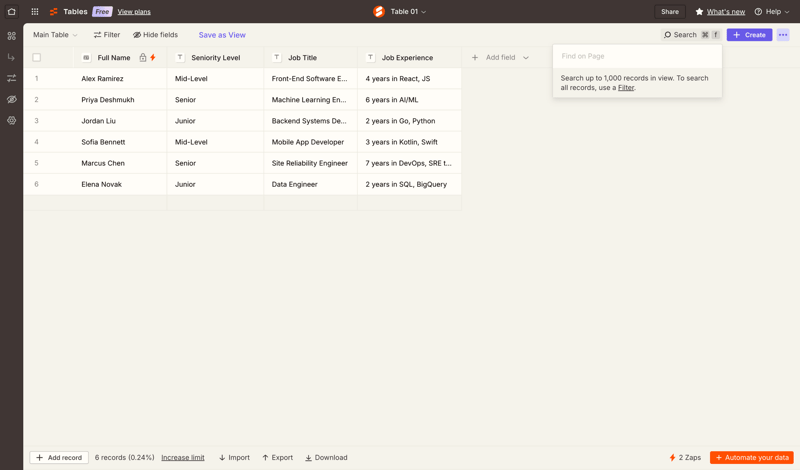This screenshot has height=470, width=800.
Task: Toggle the hidden-eye icon in left sidebar
Action: [11, 99]
